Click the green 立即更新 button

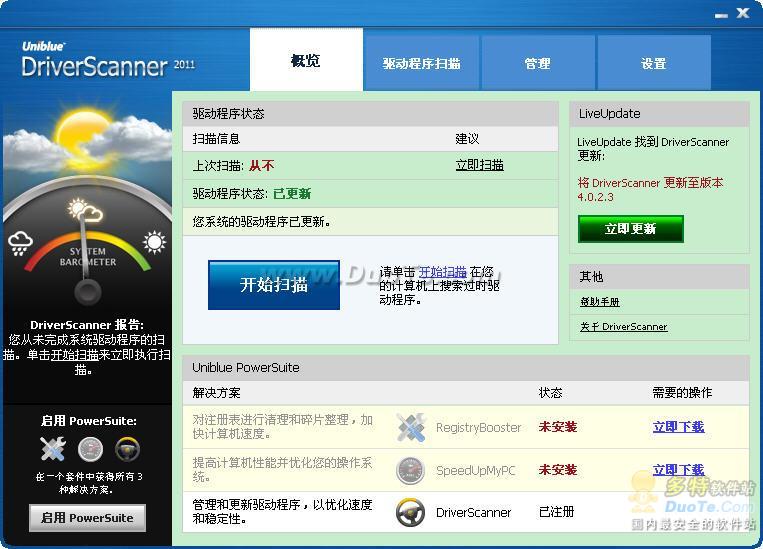click(x=631, y=229)
